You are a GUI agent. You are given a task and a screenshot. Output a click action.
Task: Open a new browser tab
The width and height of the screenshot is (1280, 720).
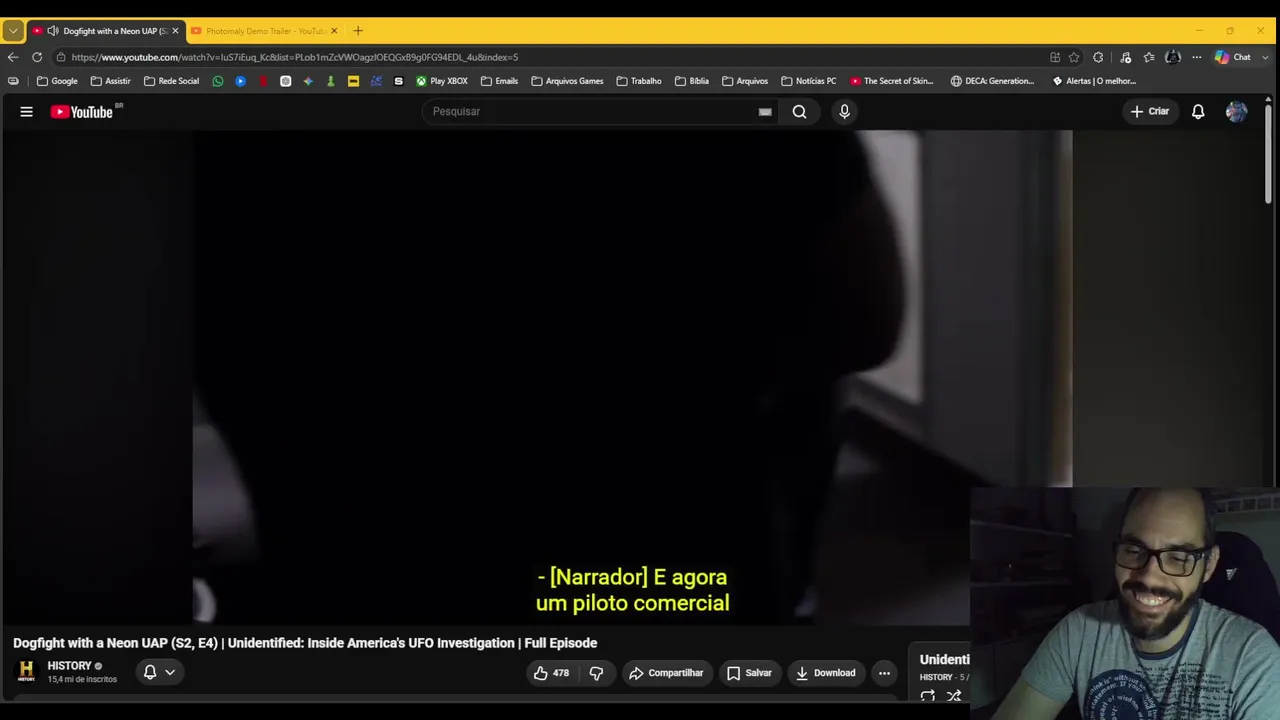tap(358, 31)
